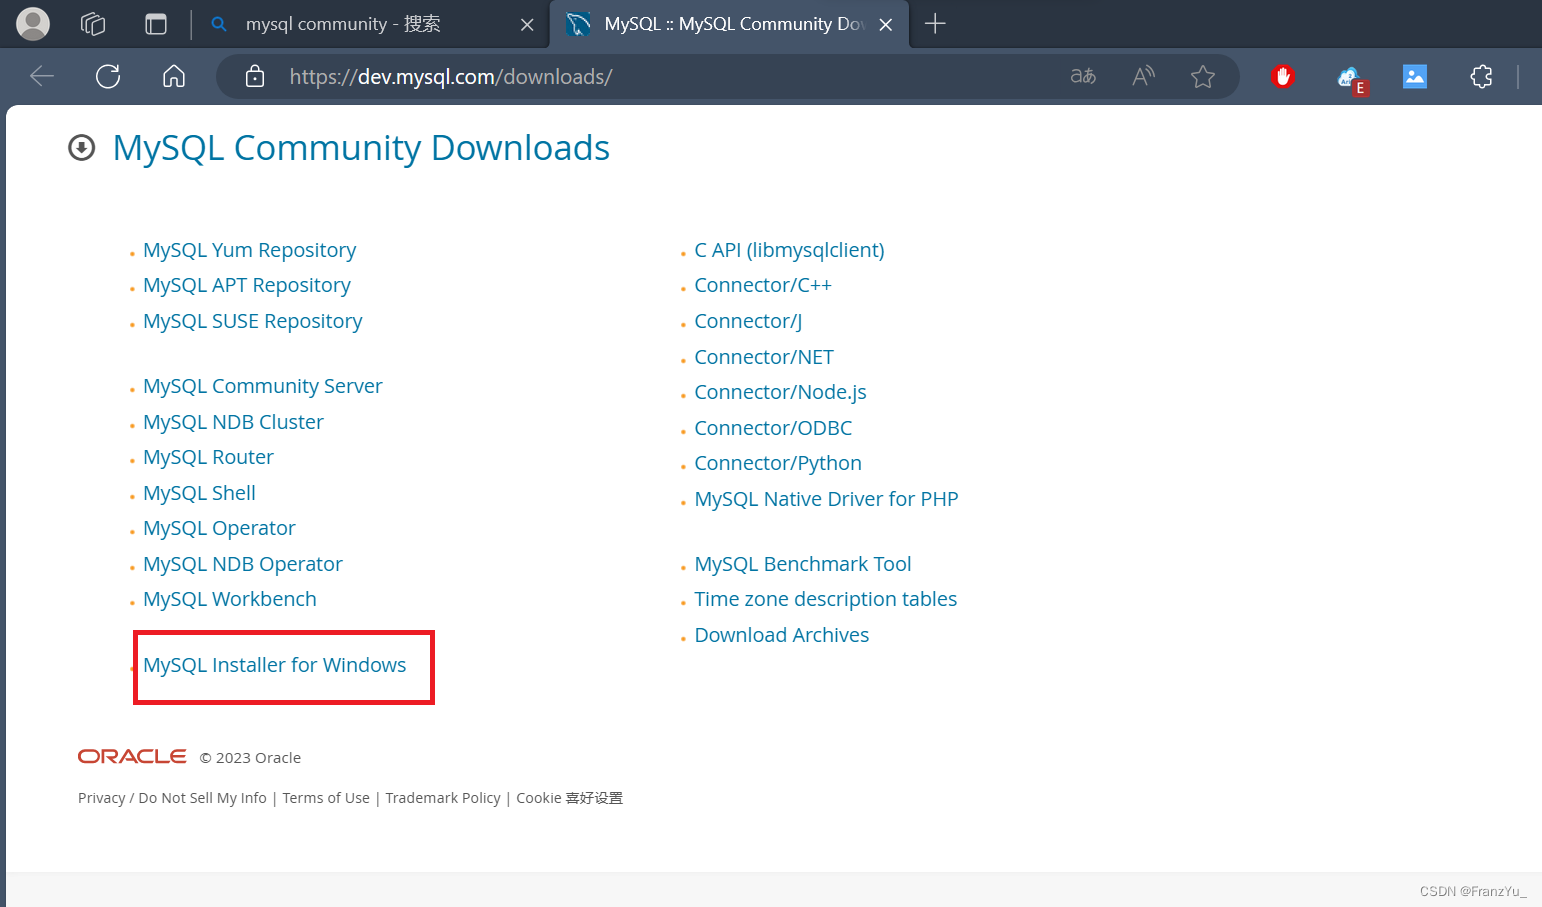Open Download Archives link
Screen dimensions: 1542x907
782,635
